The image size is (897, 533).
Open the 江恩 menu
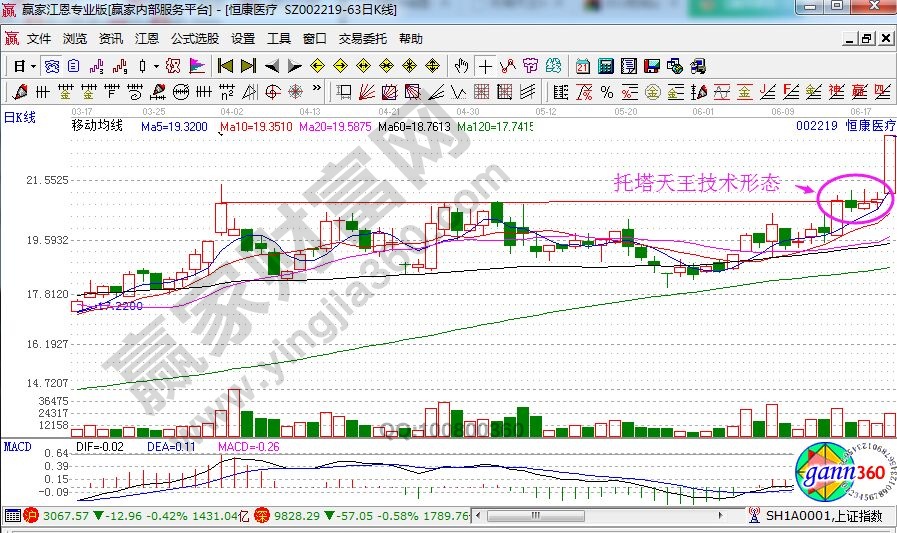pyautogui.click(x=147, y=38)
